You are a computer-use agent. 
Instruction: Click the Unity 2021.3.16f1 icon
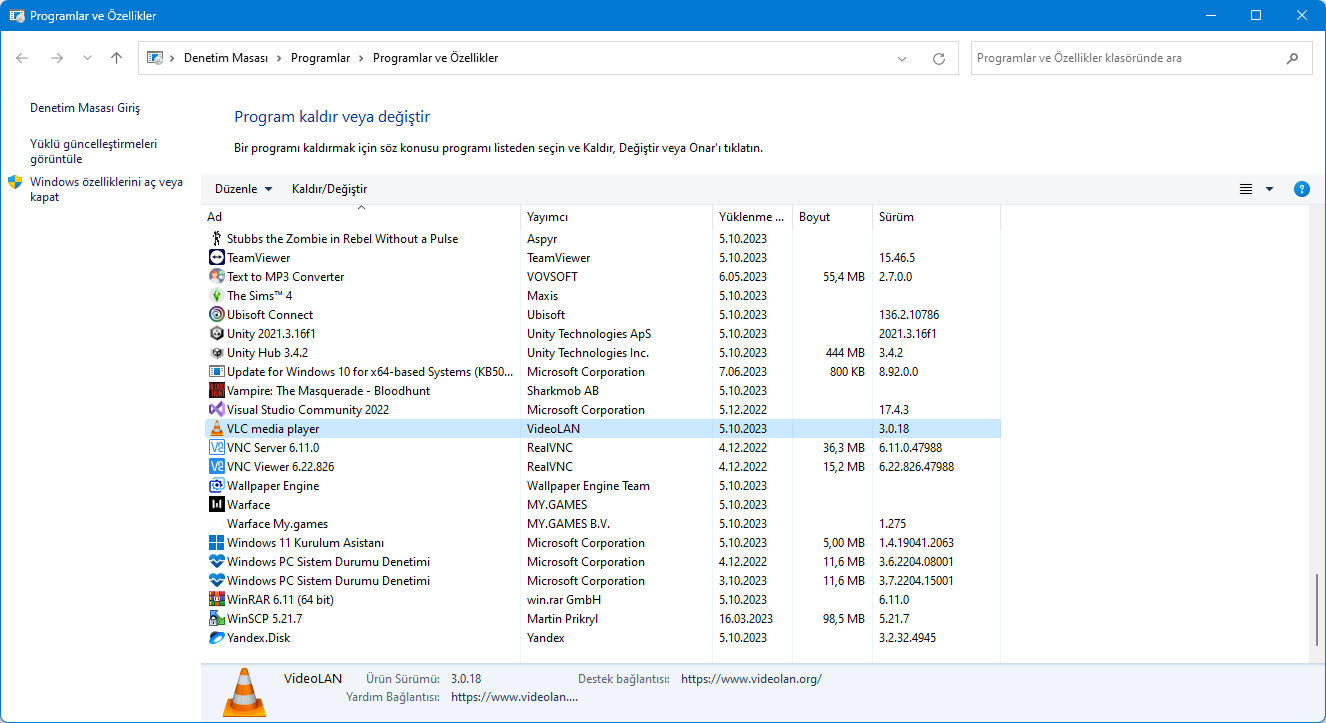pos(216,334)
